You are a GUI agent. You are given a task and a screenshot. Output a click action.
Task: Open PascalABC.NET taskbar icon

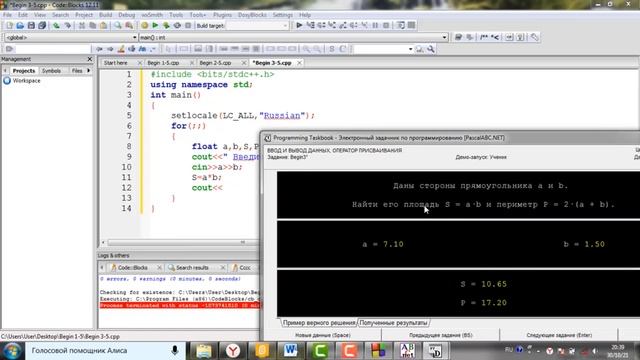pyautogui.click(x=407, y=351)
